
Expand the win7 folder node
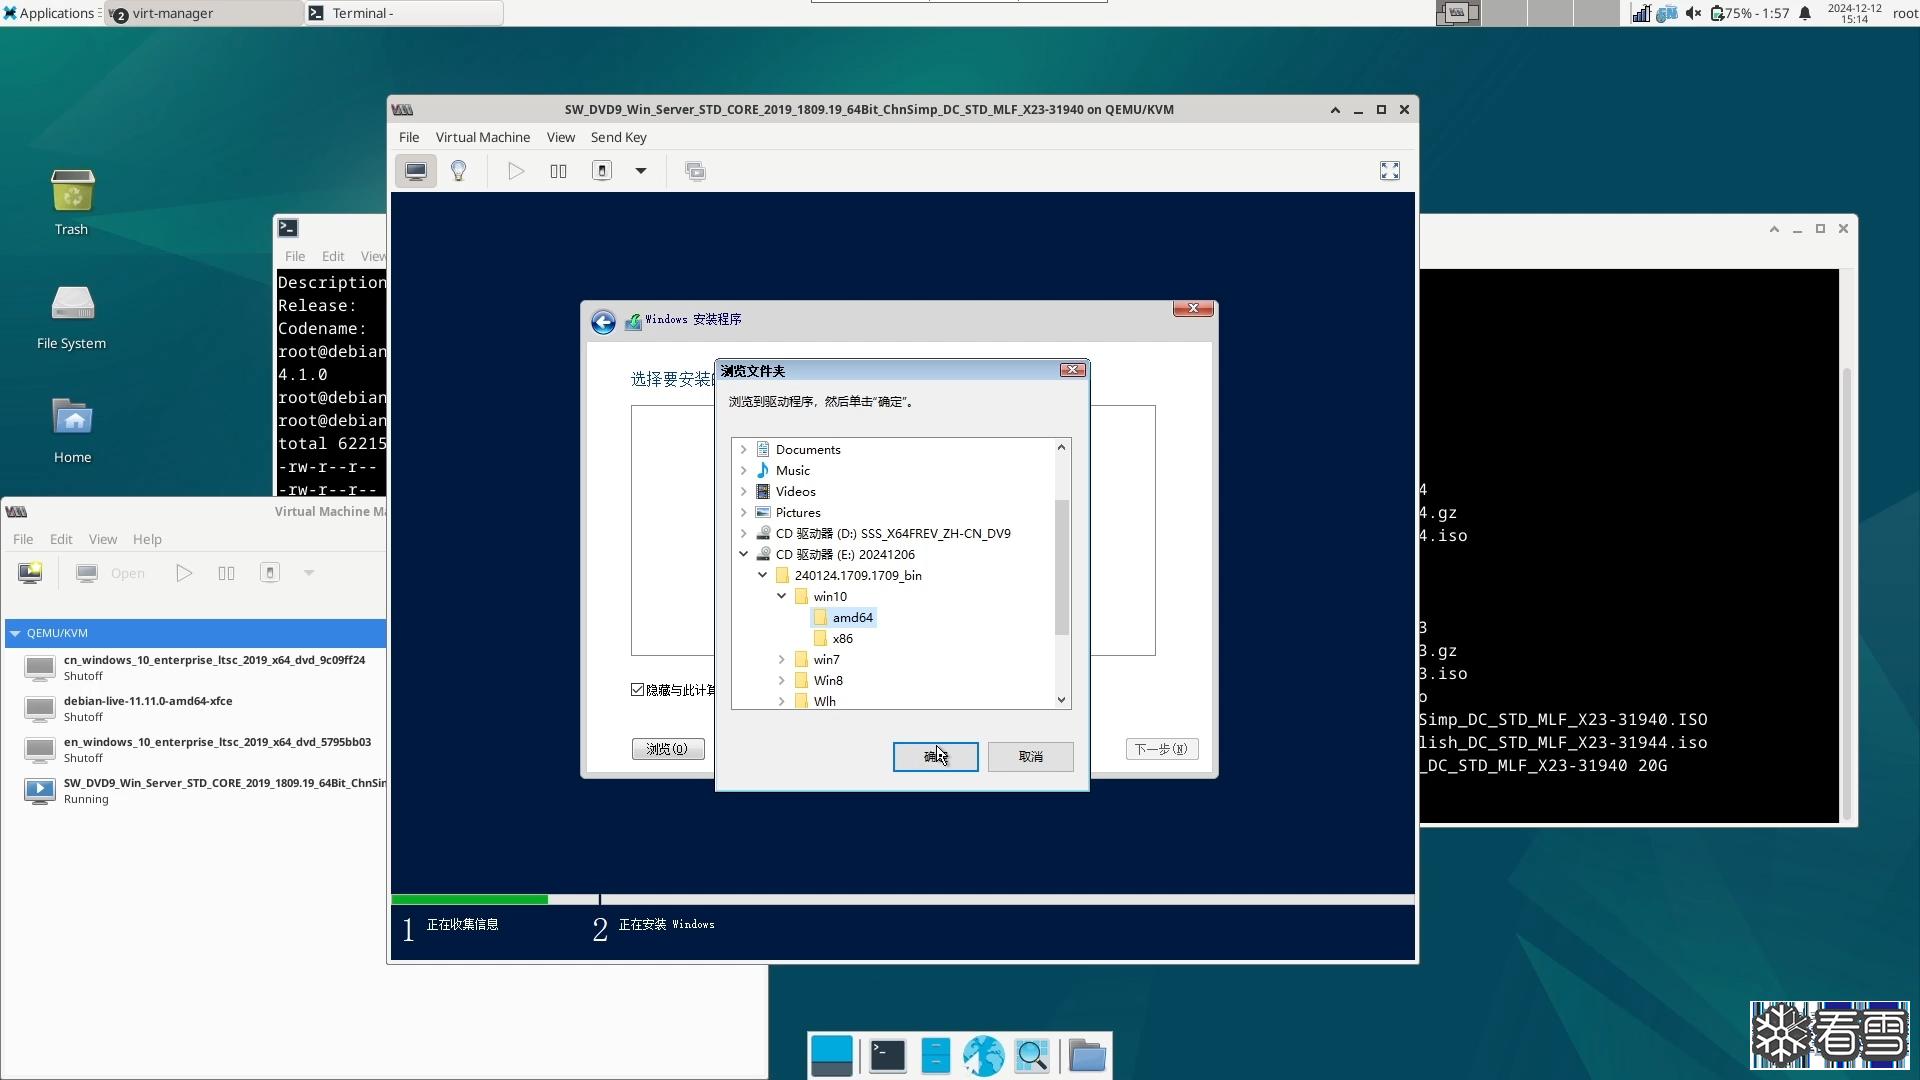(782, 659)
